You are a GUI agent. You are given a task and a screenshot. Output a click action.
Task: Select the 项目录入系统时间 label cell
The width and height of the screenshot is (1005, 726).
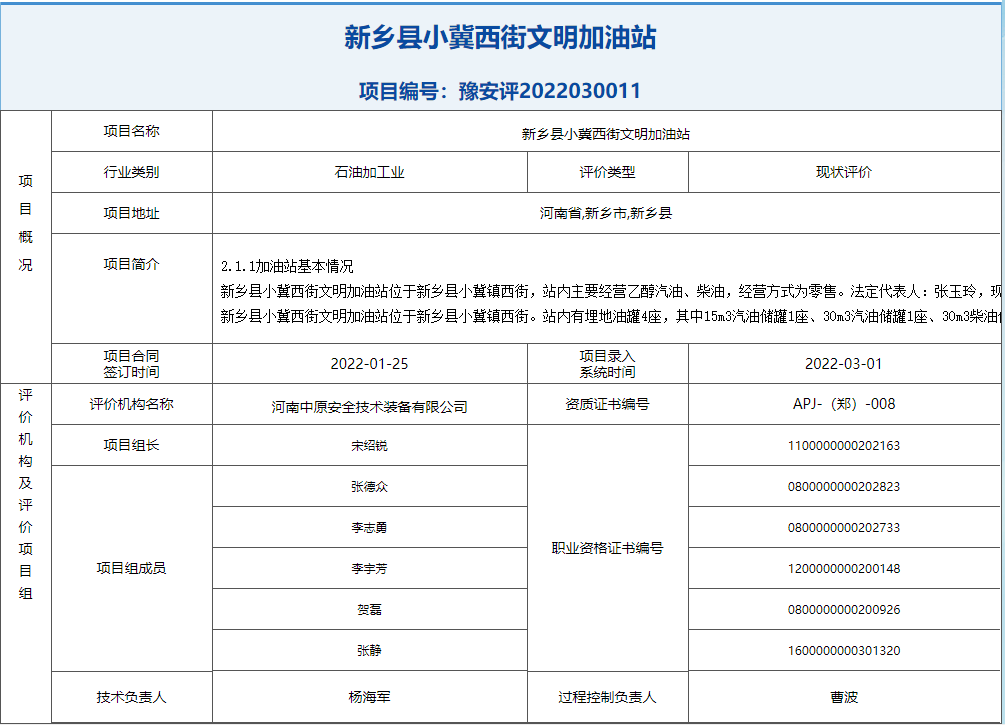point(608,363)
